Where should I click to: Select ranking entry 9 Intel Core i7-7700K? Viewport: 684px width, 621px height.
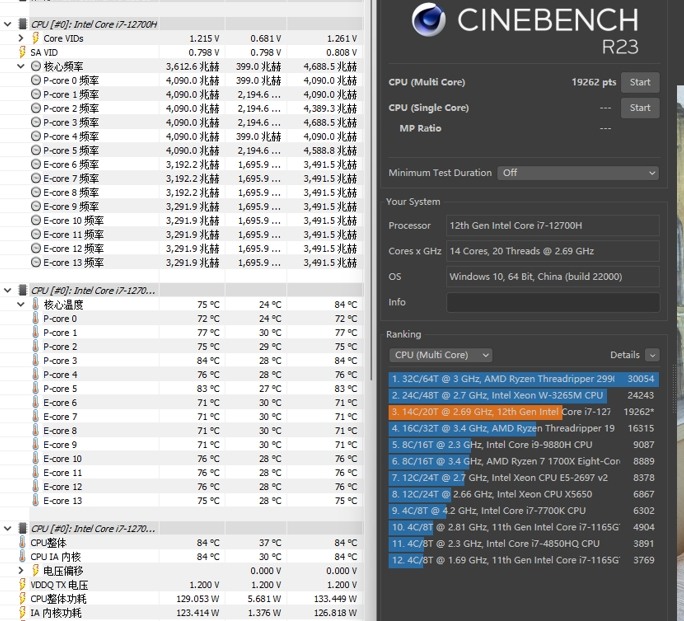click(524, 510)
